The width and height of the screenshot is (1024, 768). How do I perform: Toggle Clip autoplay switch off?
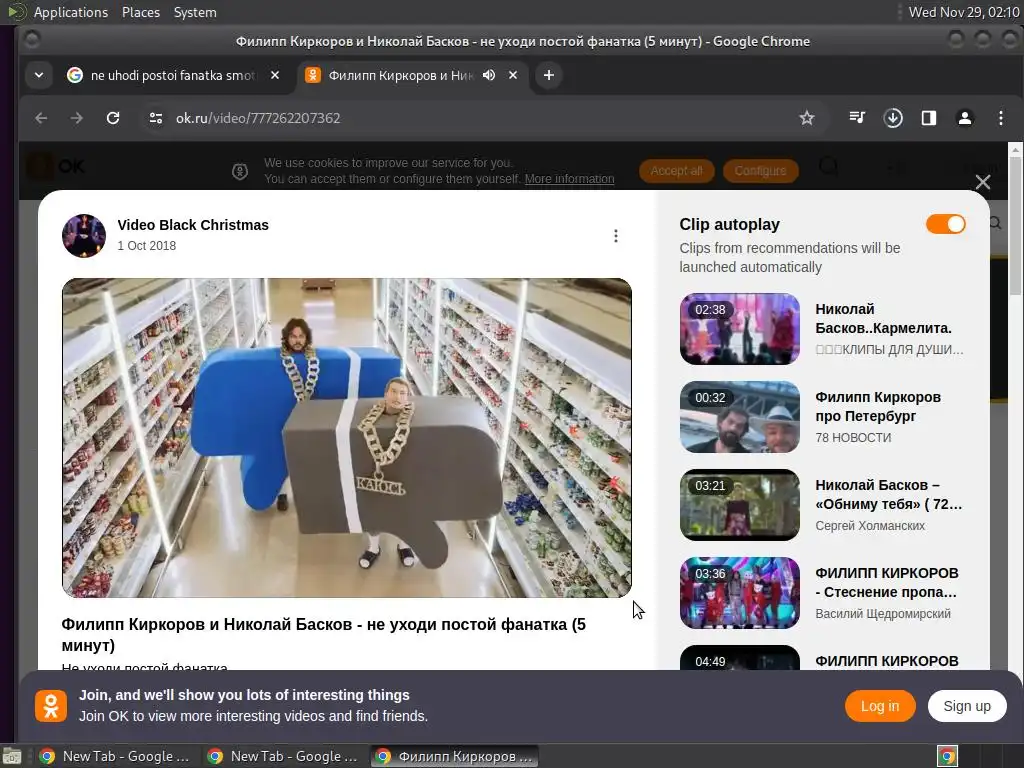pos(945,224)
